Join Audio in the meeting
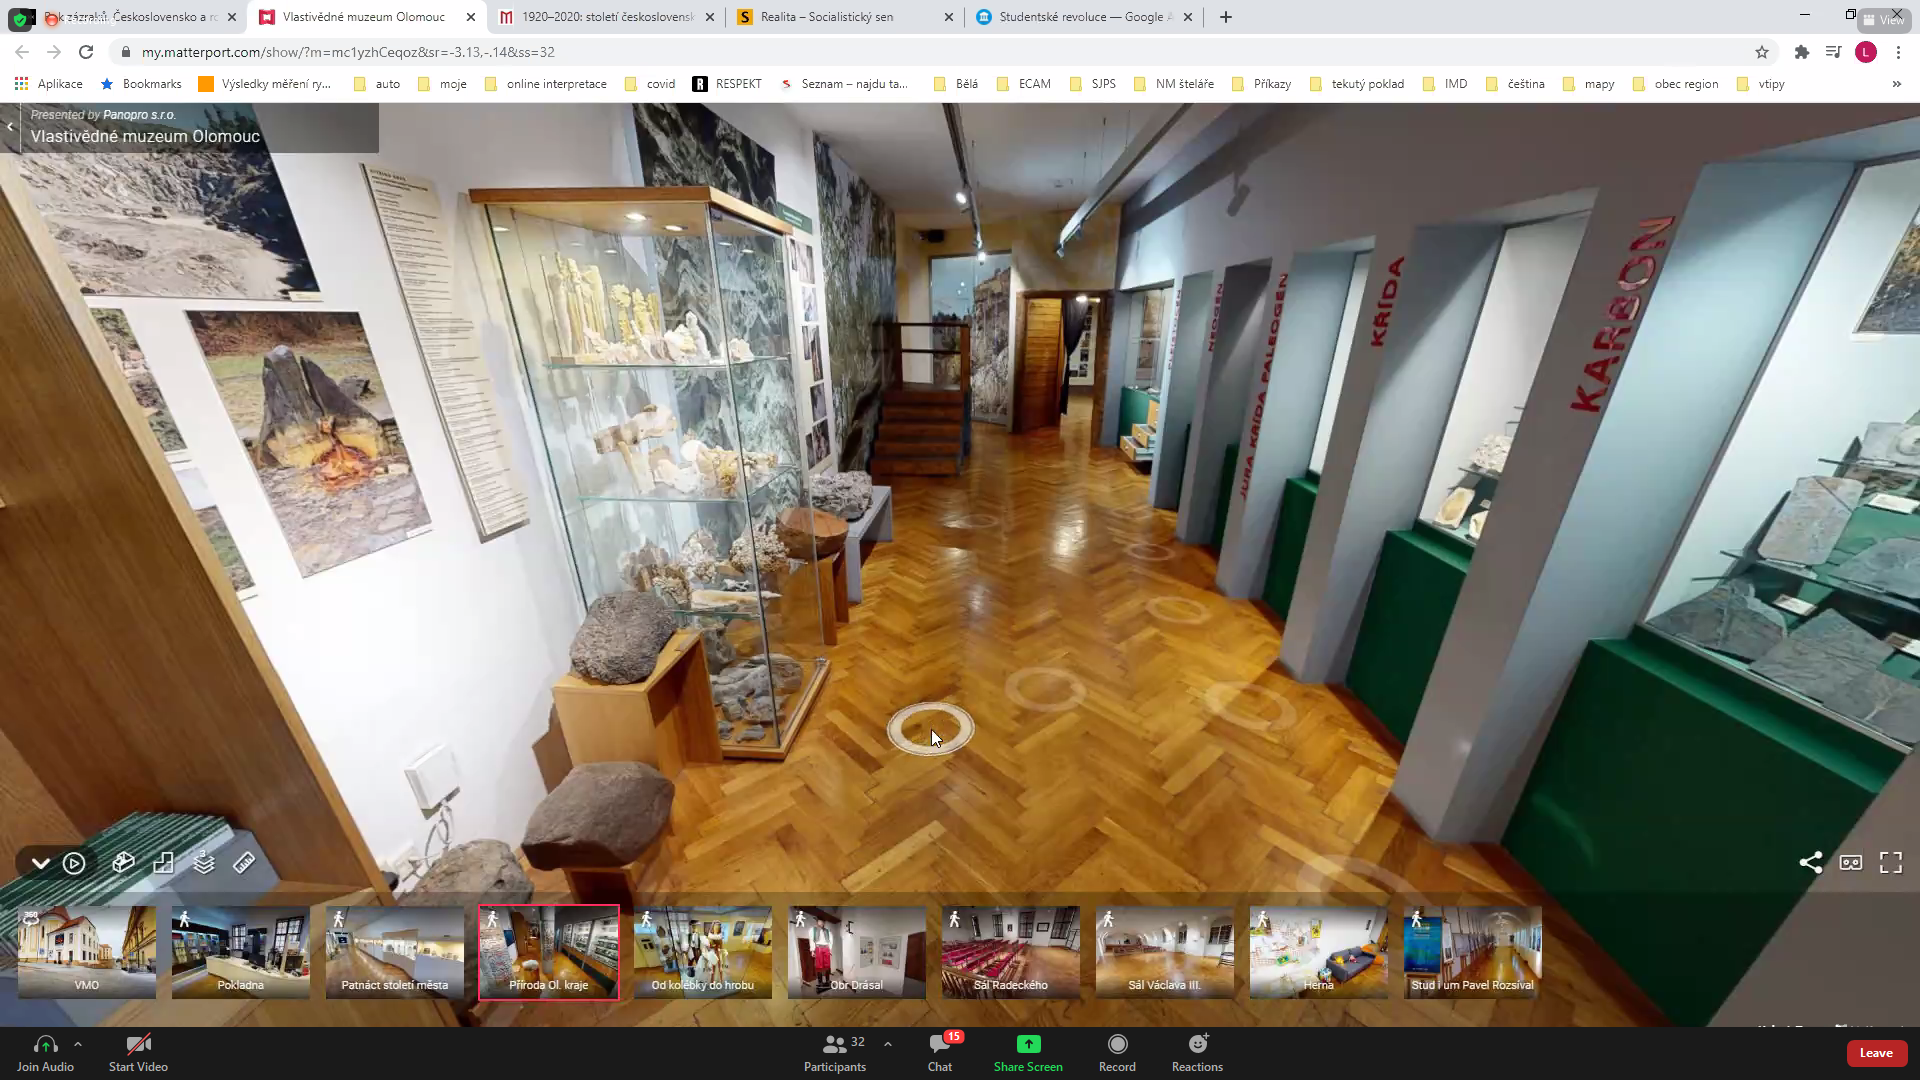The image size is (1920, 1080). 45,1053
